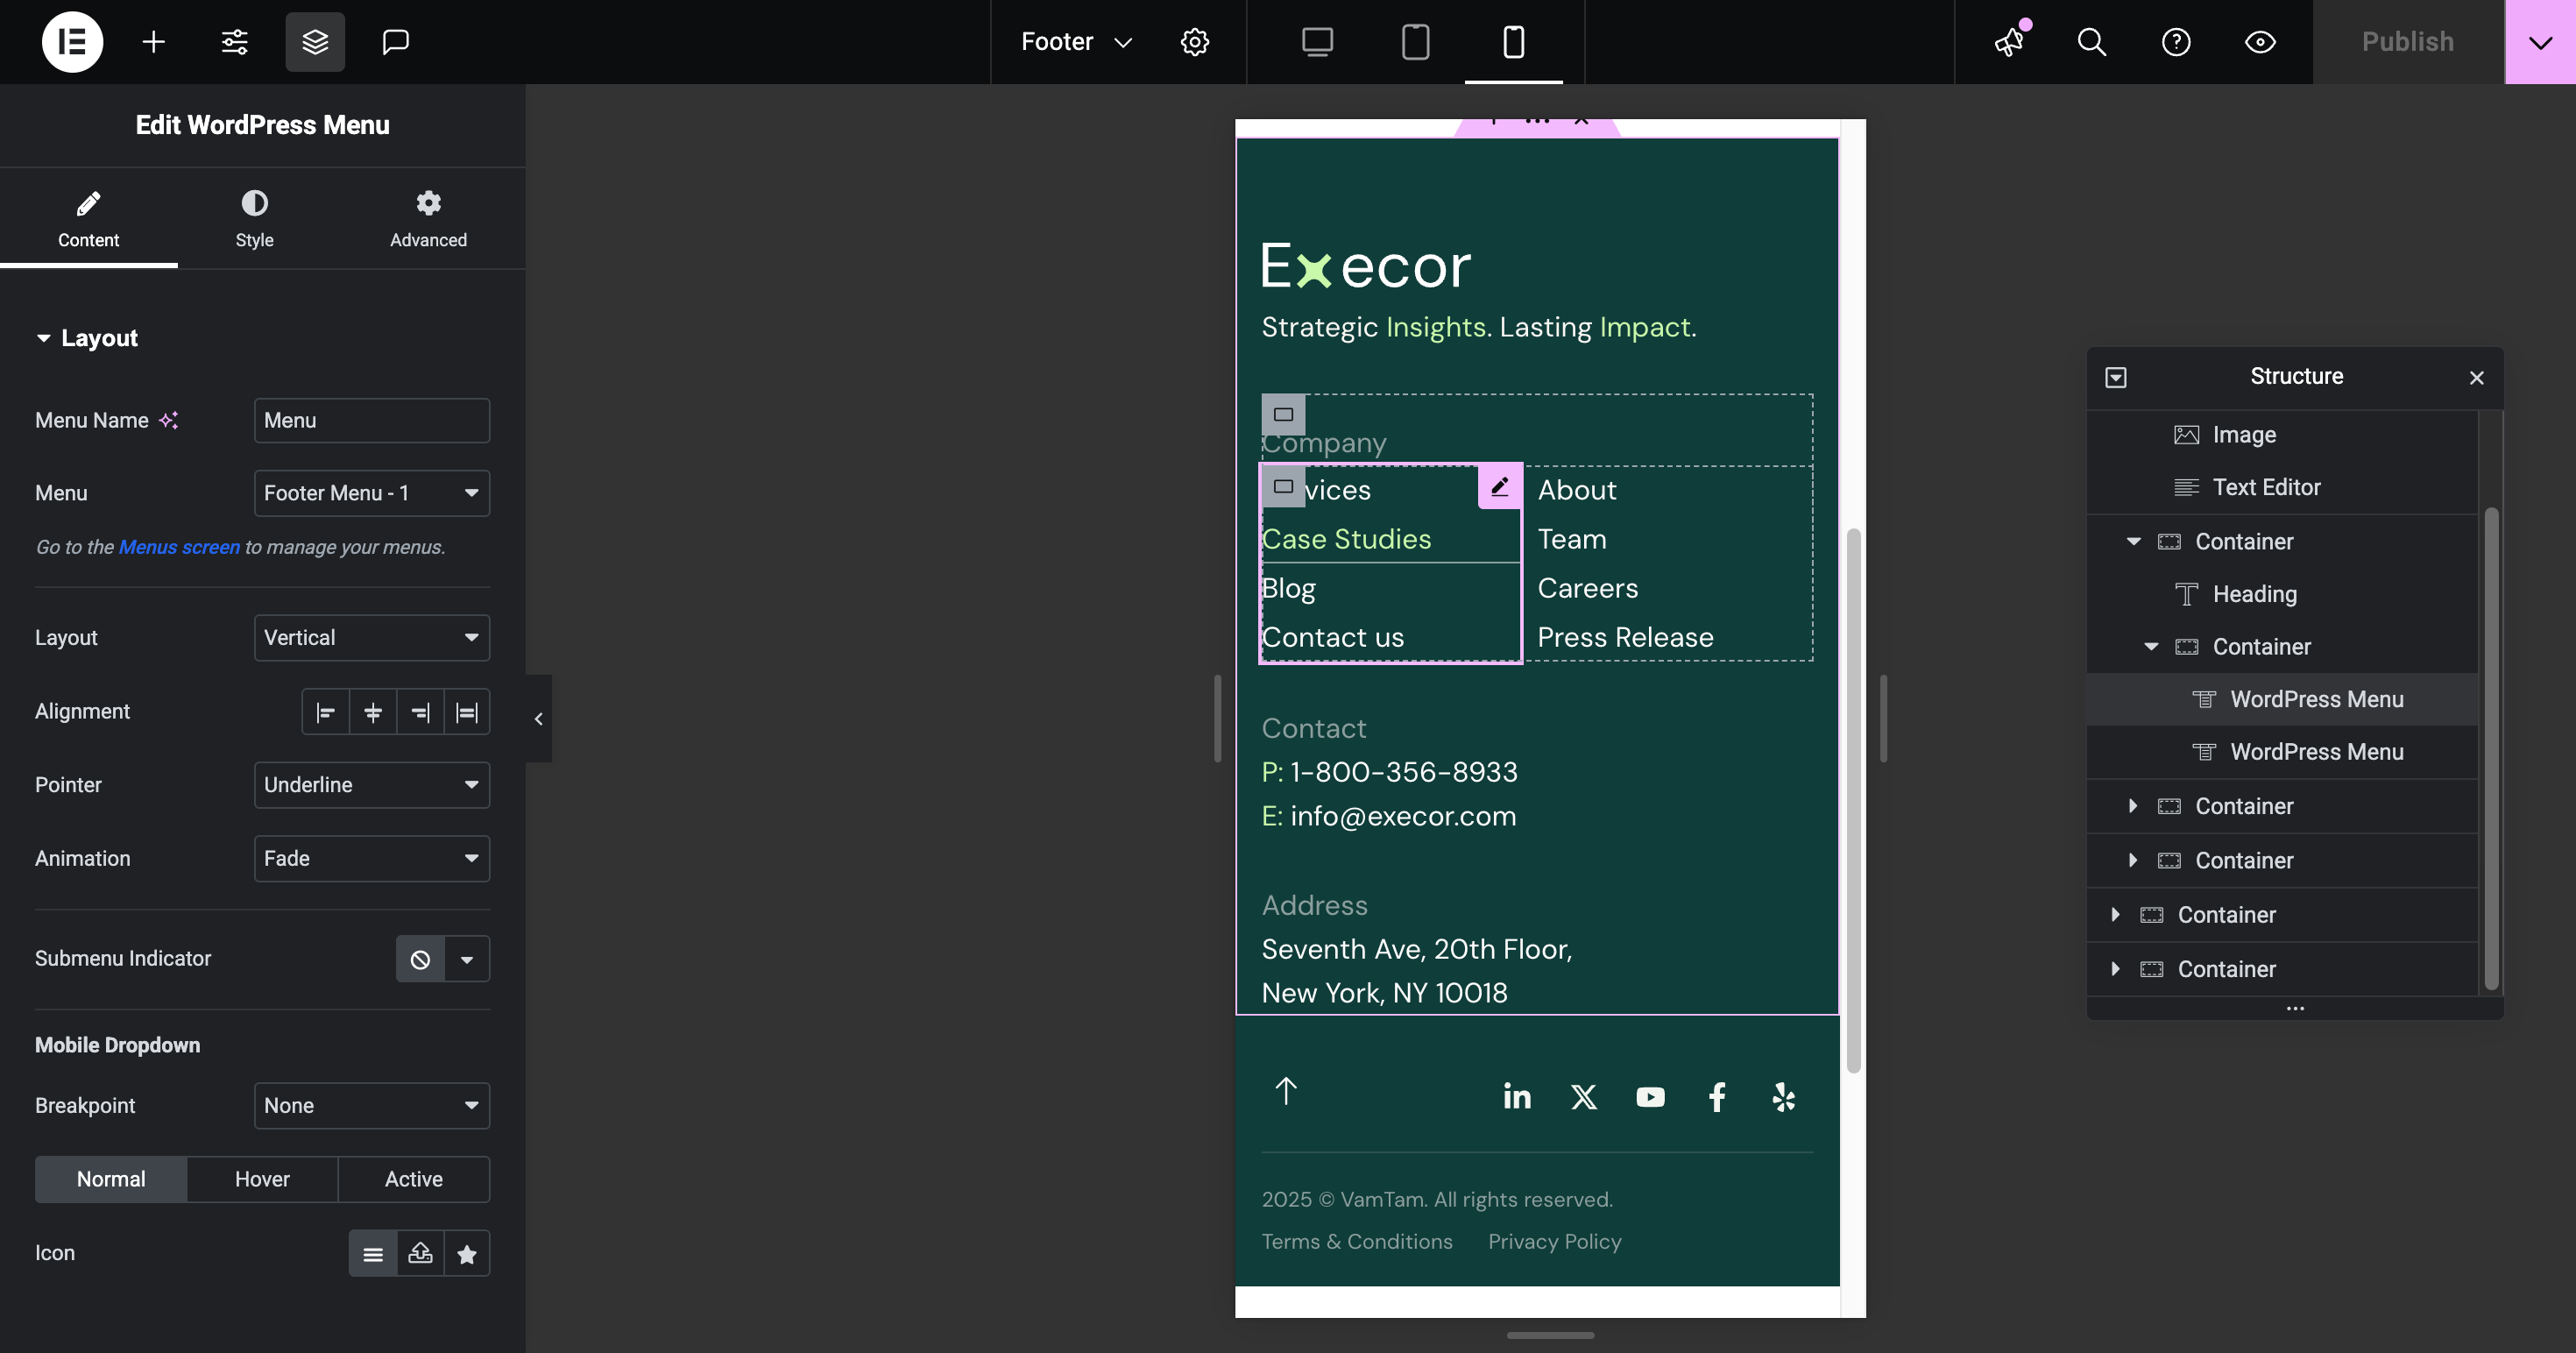Viewport: 2576px width, 1353px height.
Task: Toggle the Structure layers icon
Action: click(x=315, y=42)
